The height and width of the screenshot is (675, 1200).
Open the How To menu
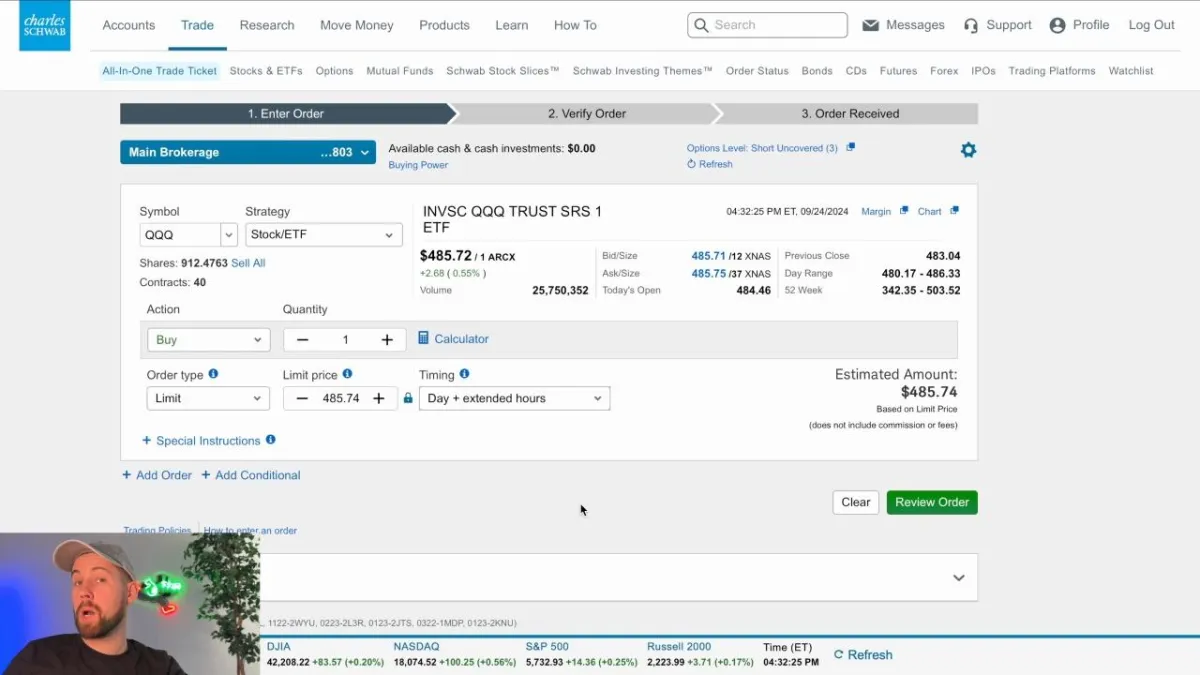(x=575, y=25)
